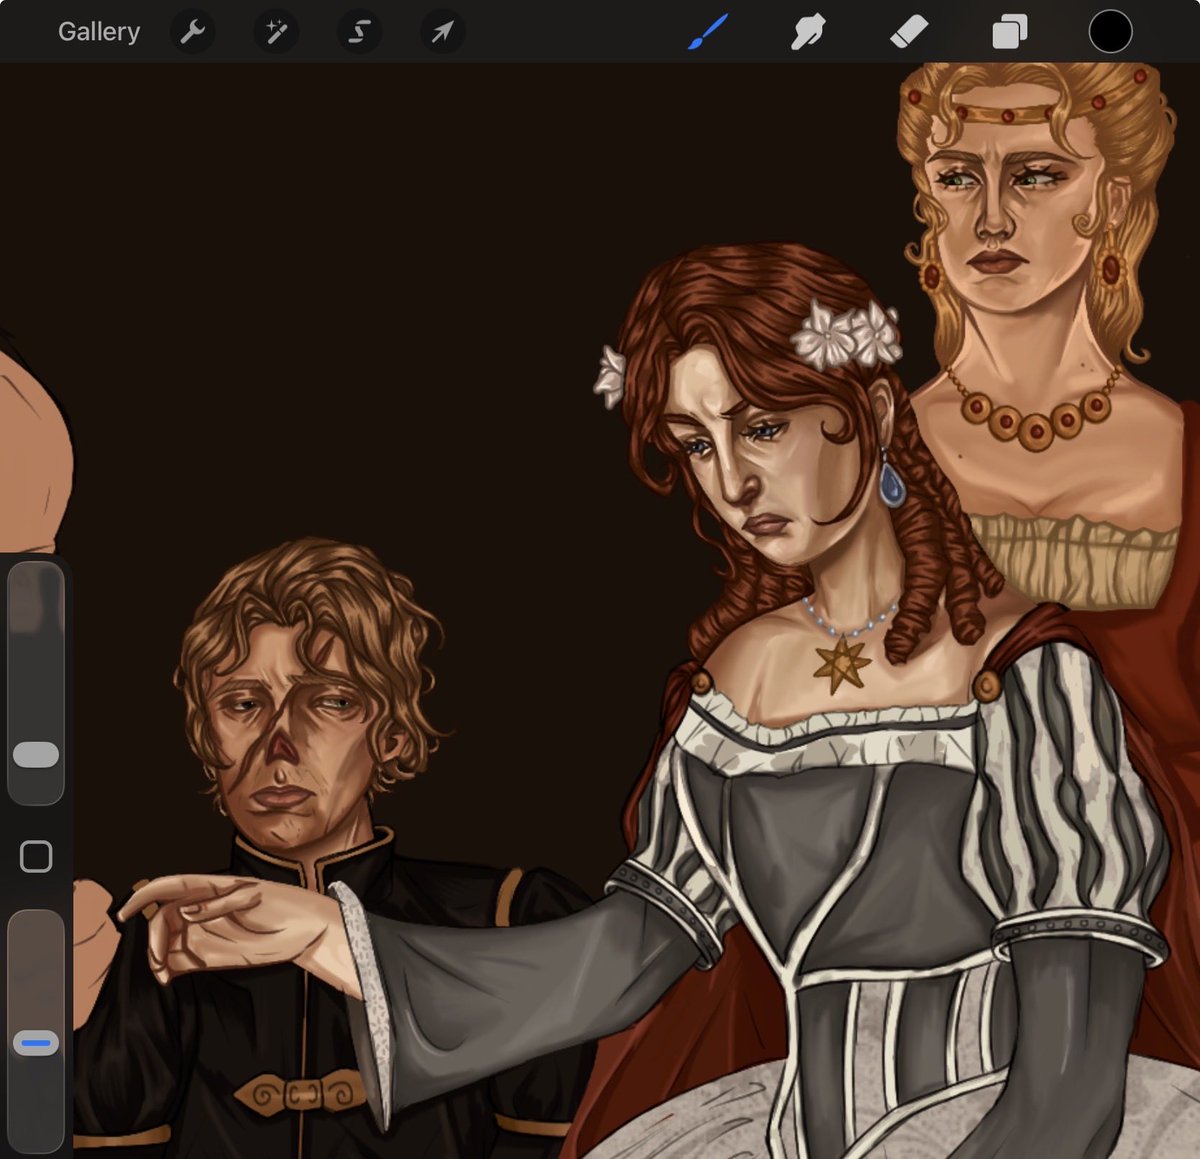Activate the Selection tool

(359, 32)
